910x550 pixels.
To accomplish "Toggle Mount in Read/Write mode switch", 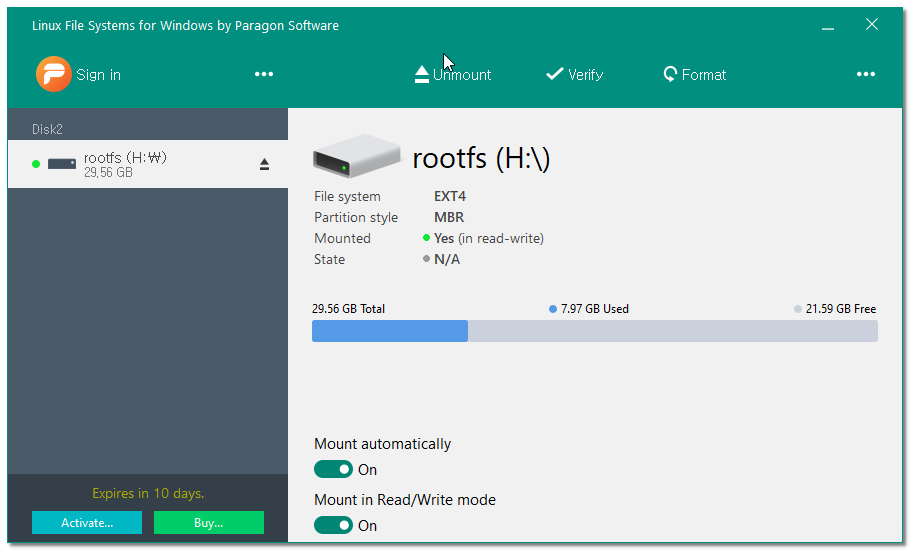I will click(x=333, y=525).
